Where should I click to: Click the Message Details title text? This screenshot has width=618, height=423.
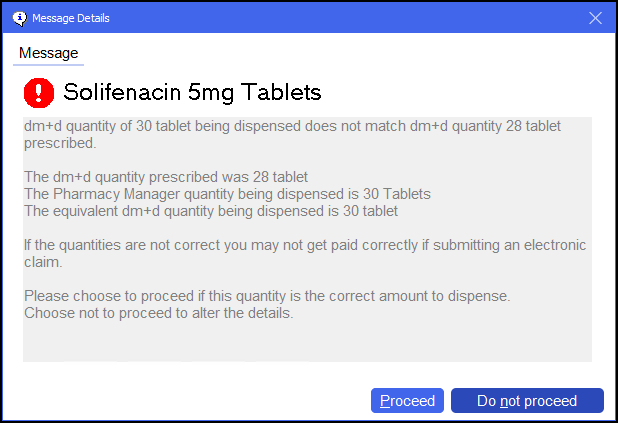[71, 18]
